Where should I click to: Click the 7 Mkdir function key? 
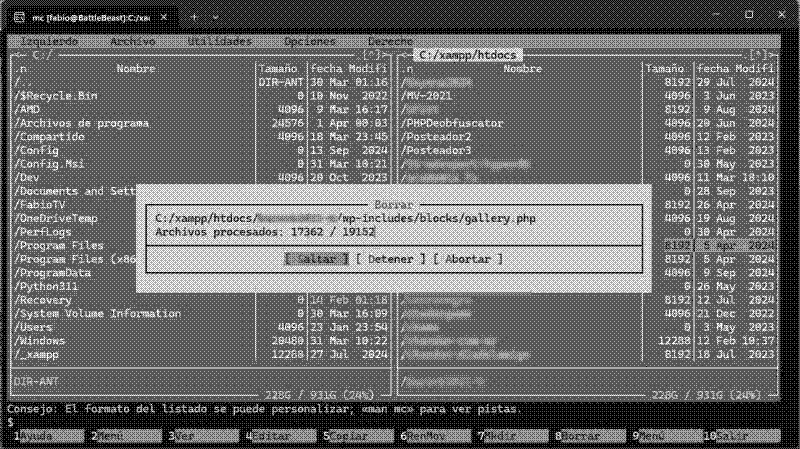pos(513,436)
